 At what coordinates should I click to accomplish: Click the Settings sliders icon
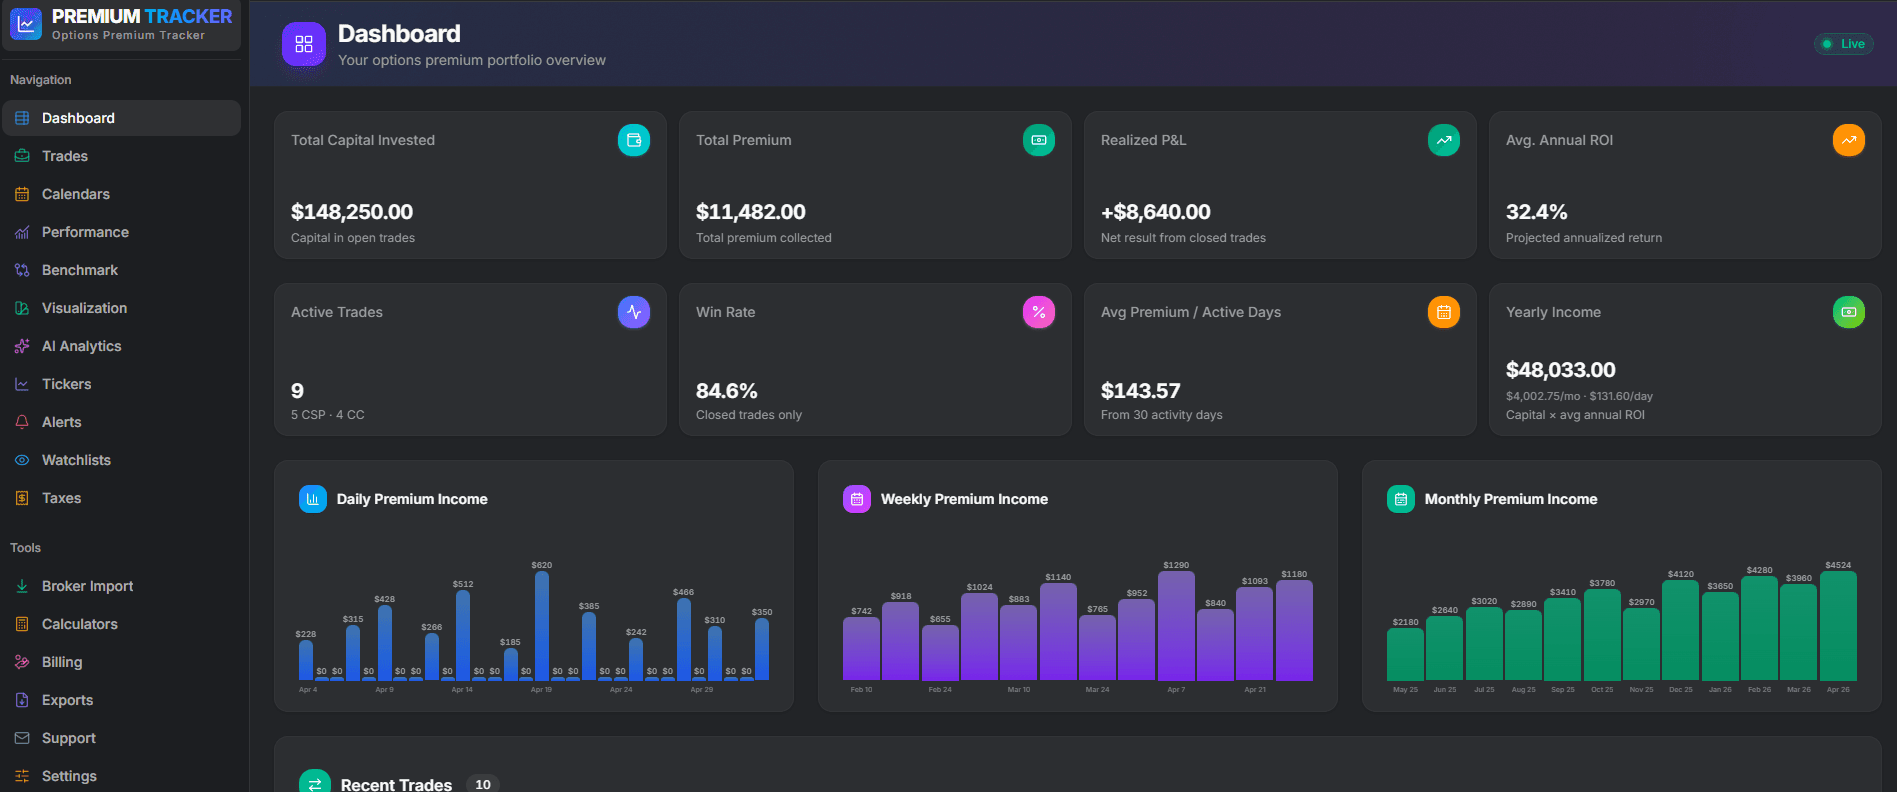22,776
